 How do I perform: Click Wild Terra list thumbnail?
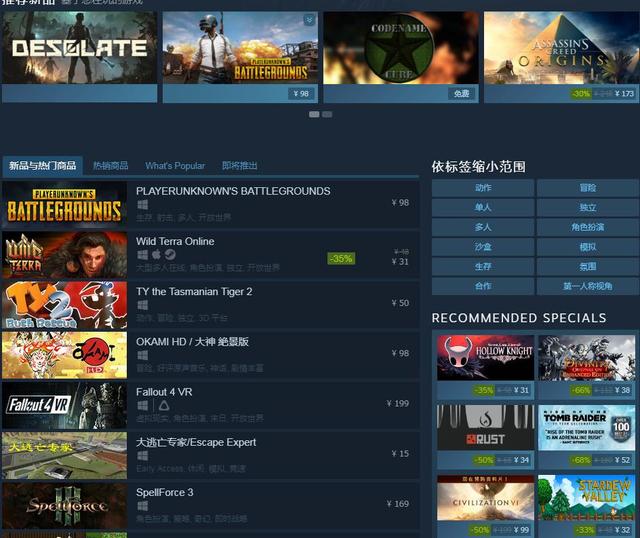point(64,255)
